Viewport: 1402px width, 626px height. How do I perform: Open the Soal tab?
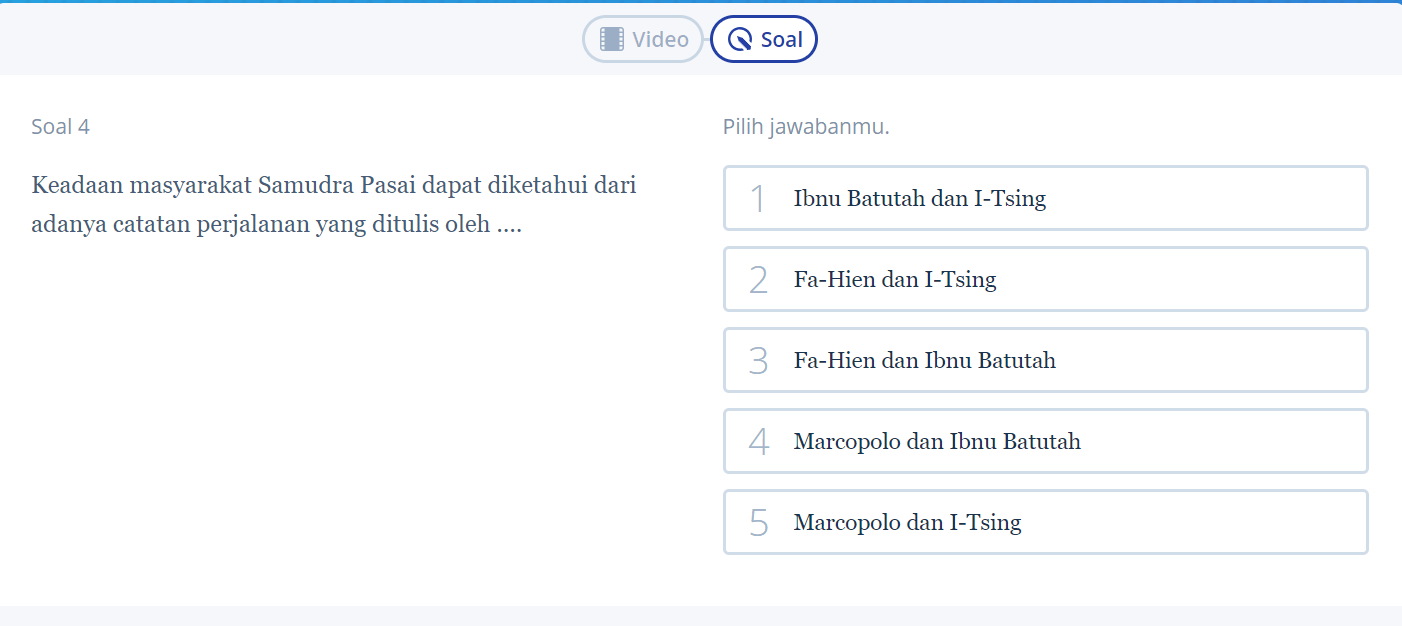[764, 39]
